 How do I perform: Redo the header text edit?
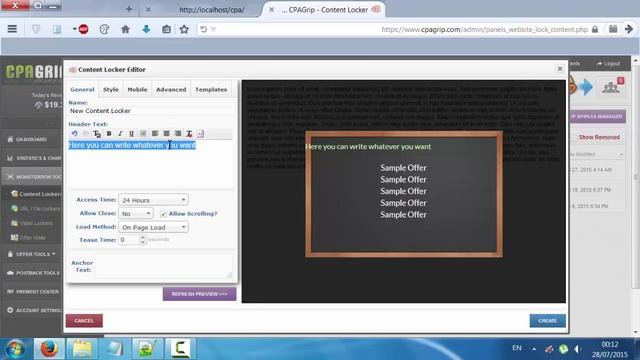coord(86,133)
